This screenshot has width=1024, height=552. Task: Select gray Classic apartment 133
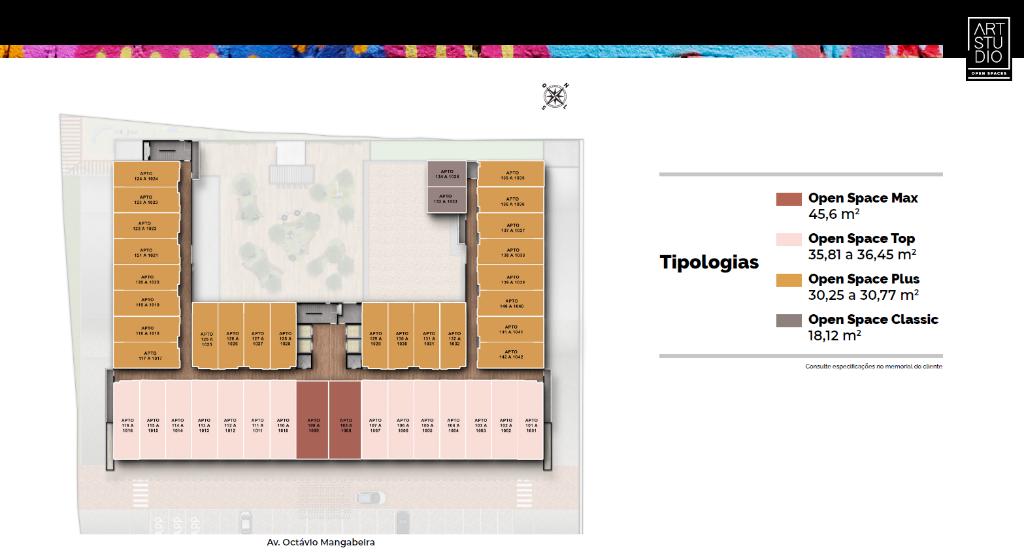pos(446,199)
